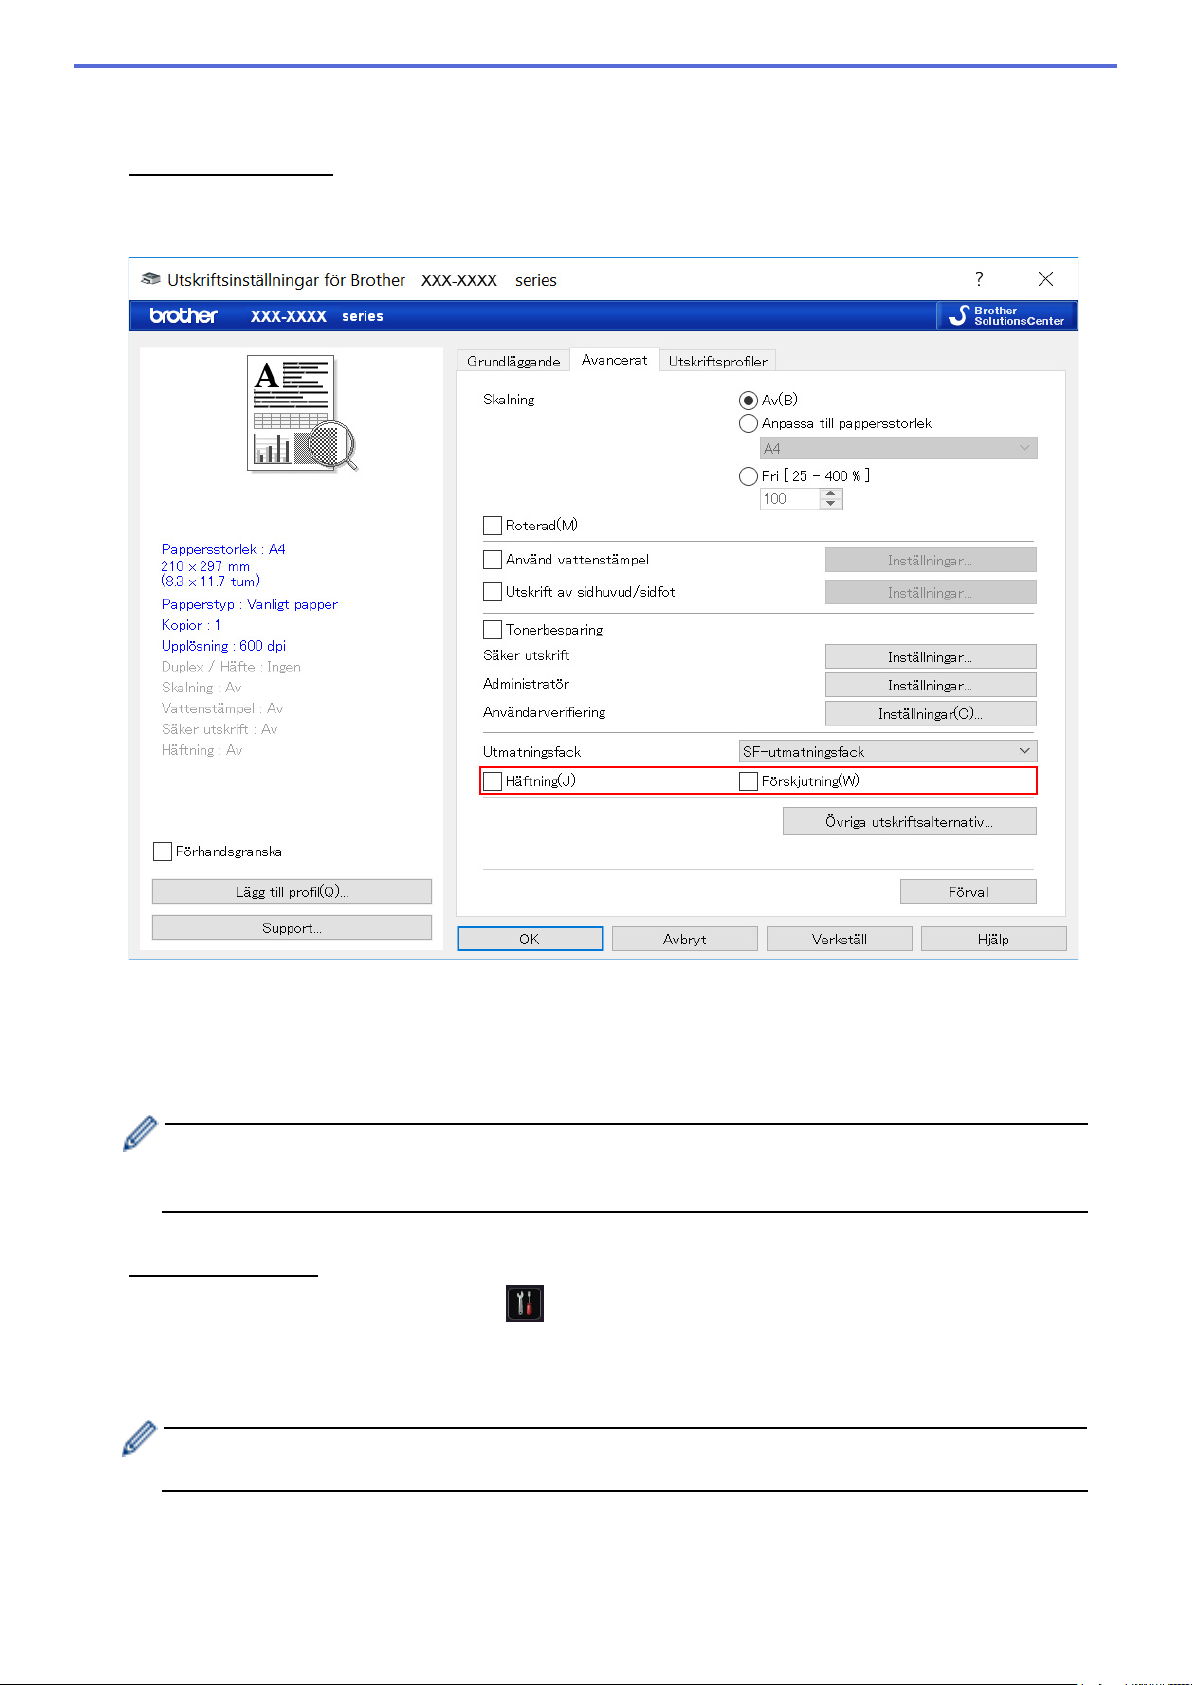This screenshot has height=1685, width=1192.
Task: Enable the Häftning(J) checkbox
Action: coord(492,781)
